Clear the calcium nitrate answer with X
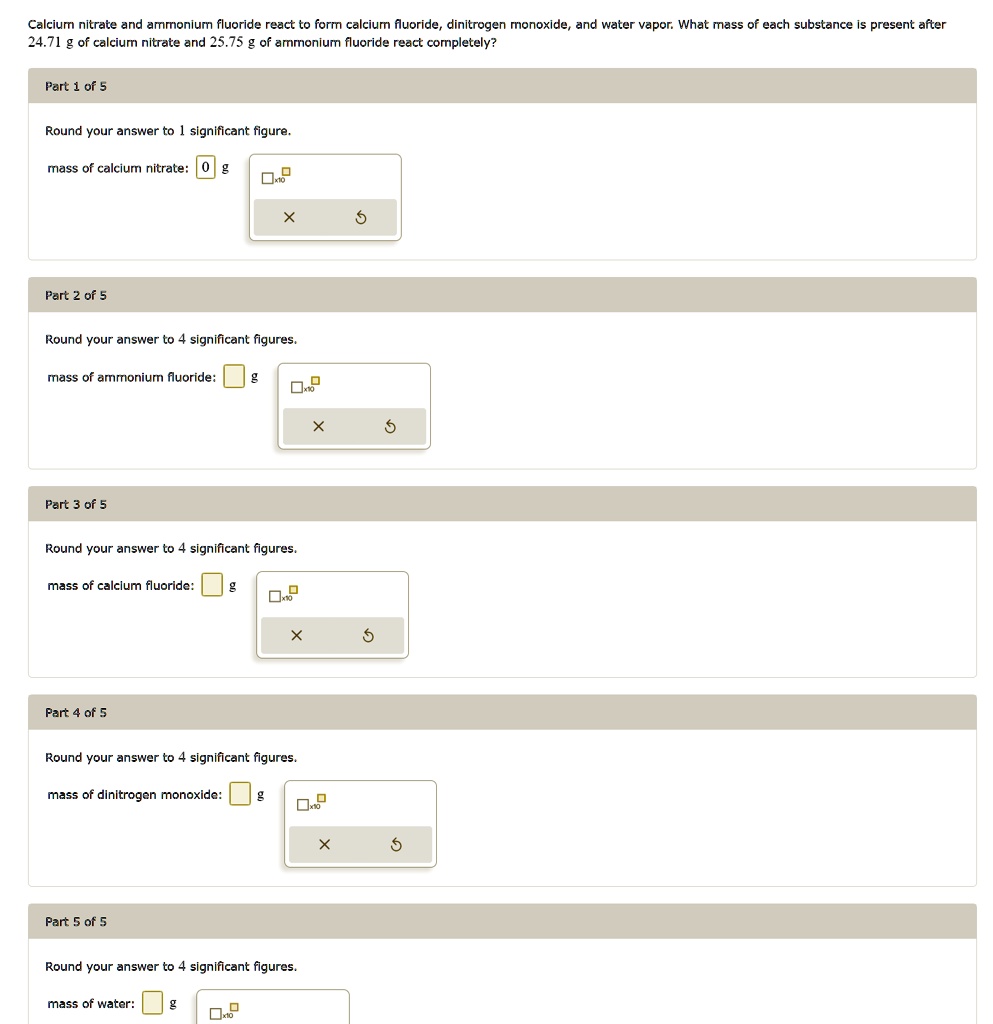The height and width of the screenshot is (1024, 993). [x=289, y=218]
